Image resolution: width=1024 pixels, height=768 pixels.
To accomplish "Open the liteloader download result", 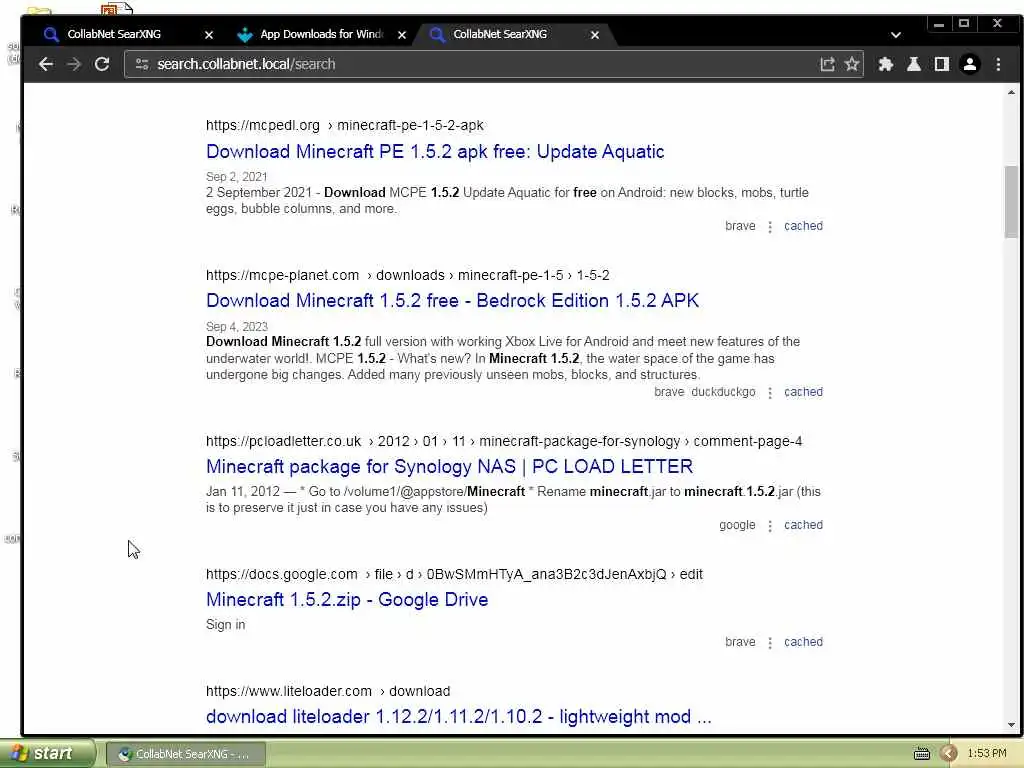I will 458,716.
